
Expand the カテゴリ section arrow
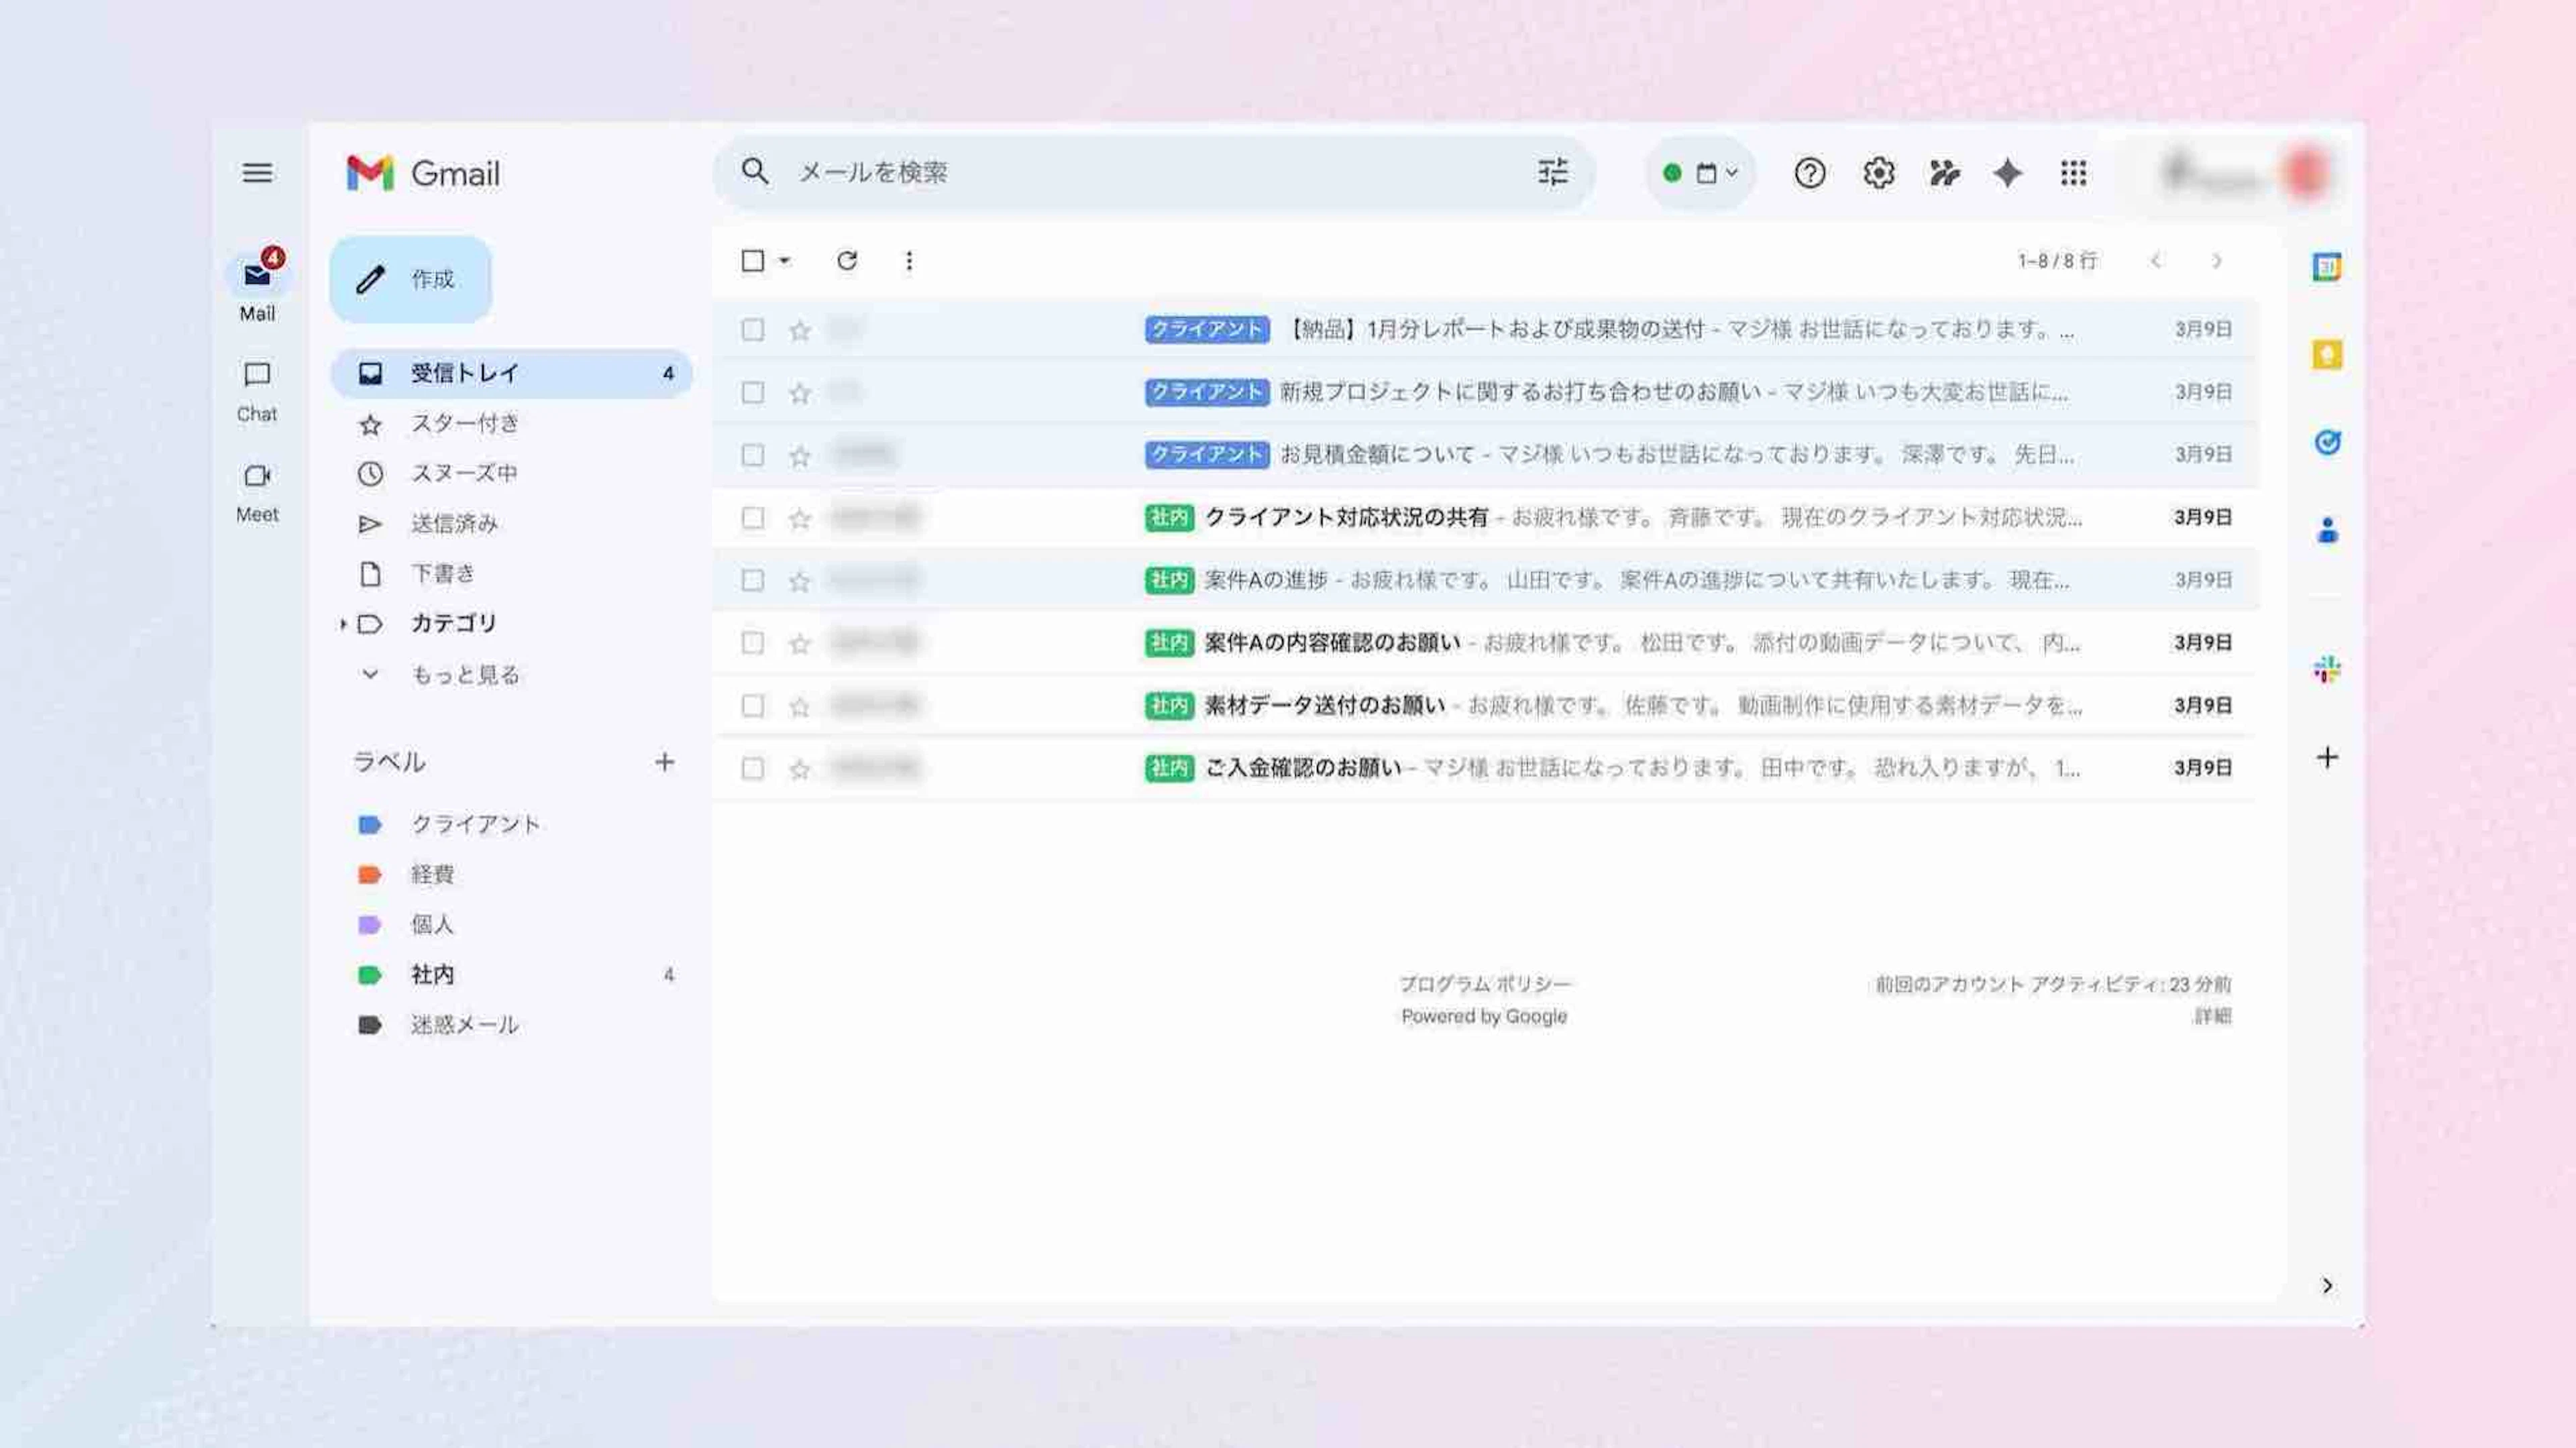[x=343, y=624]
